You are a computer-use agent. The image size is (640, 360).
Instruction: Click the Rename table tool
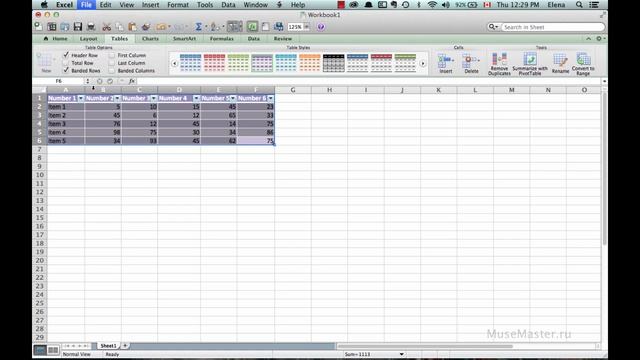(x=560, y=63)
